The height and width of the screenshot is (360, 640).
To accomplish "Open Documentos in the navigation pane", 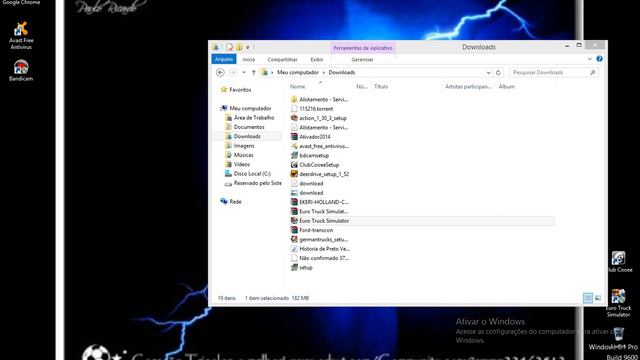I will click(249, 127).
